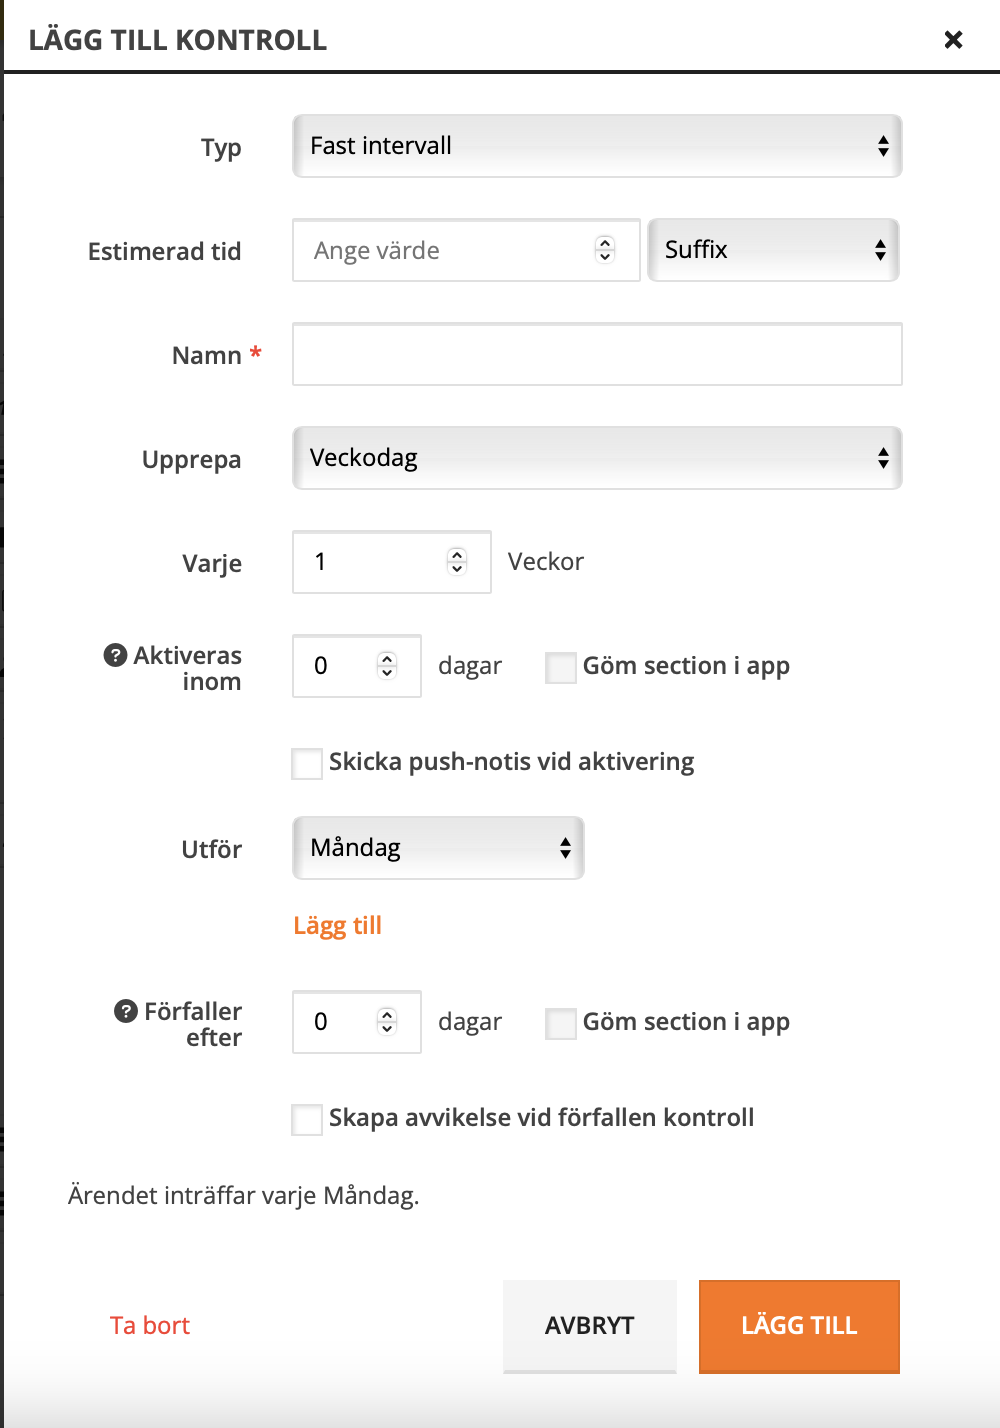
Task: Click the Namn text field
Action: point(597,354)
